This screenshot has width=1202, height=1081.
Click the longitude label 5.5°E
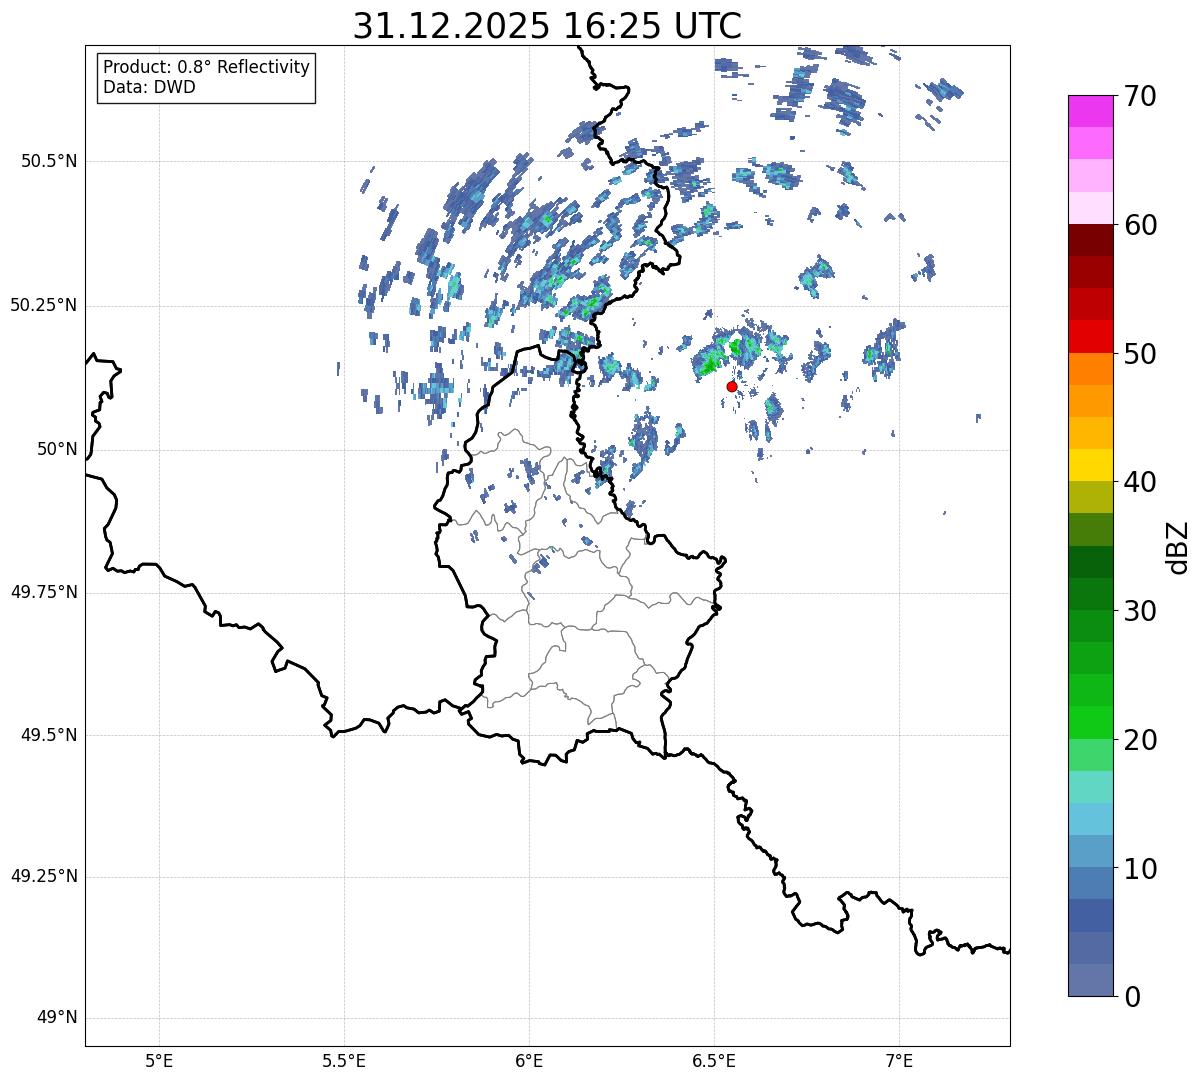point(344,1061)
